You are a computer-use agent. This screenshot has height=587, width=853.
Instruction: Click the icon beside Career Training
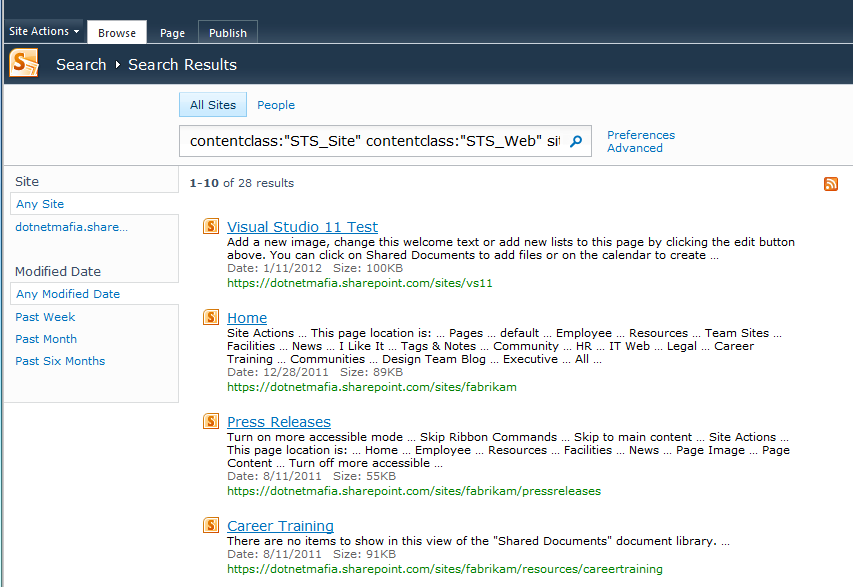point(211,525)
